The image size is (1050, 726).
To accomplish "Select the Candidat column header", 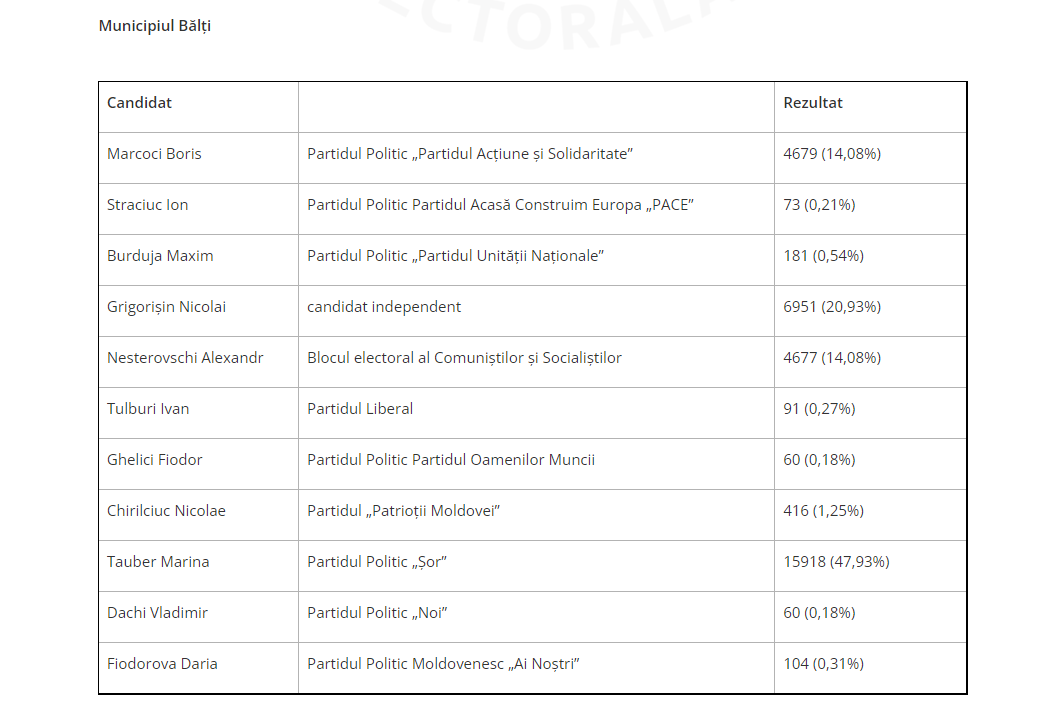I will click(139, 102).
